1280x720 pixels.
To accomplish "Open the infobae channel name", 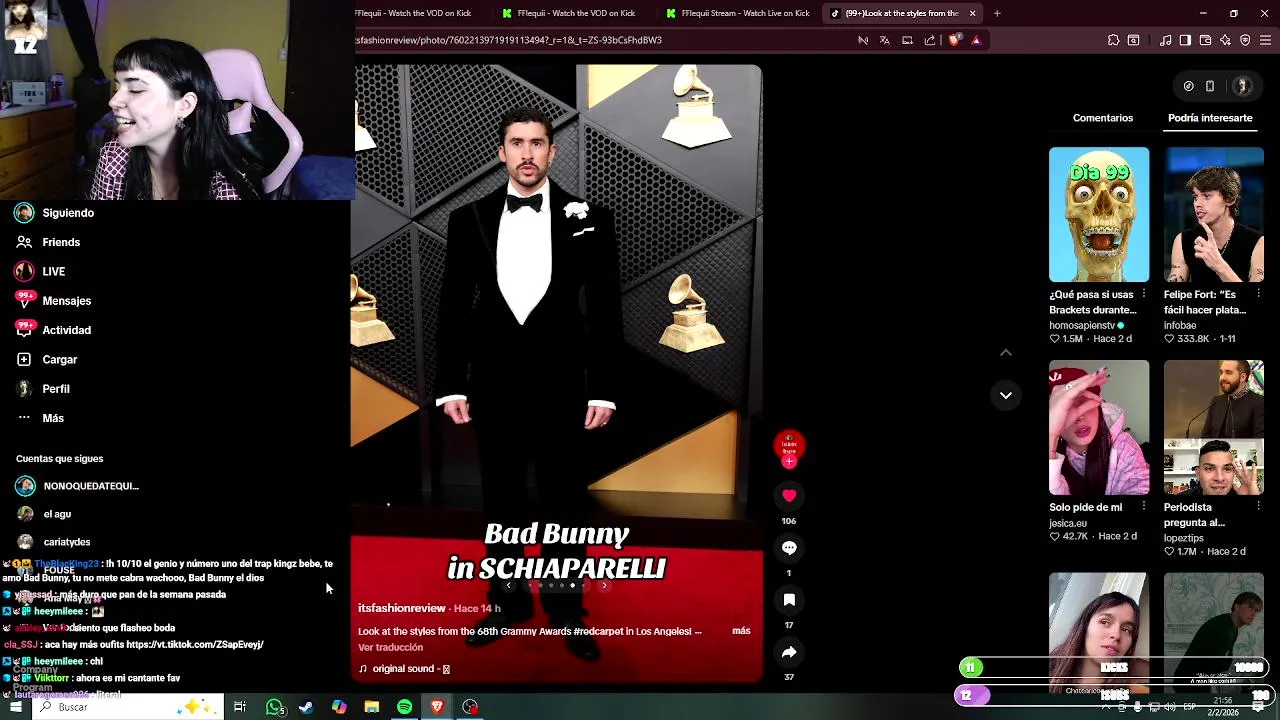I will coord(1180,325).
